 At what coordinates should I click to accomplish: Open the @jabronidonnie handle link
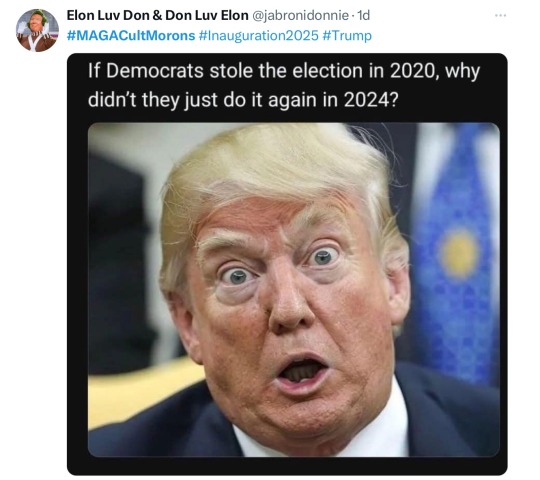(x=301, y=15)
